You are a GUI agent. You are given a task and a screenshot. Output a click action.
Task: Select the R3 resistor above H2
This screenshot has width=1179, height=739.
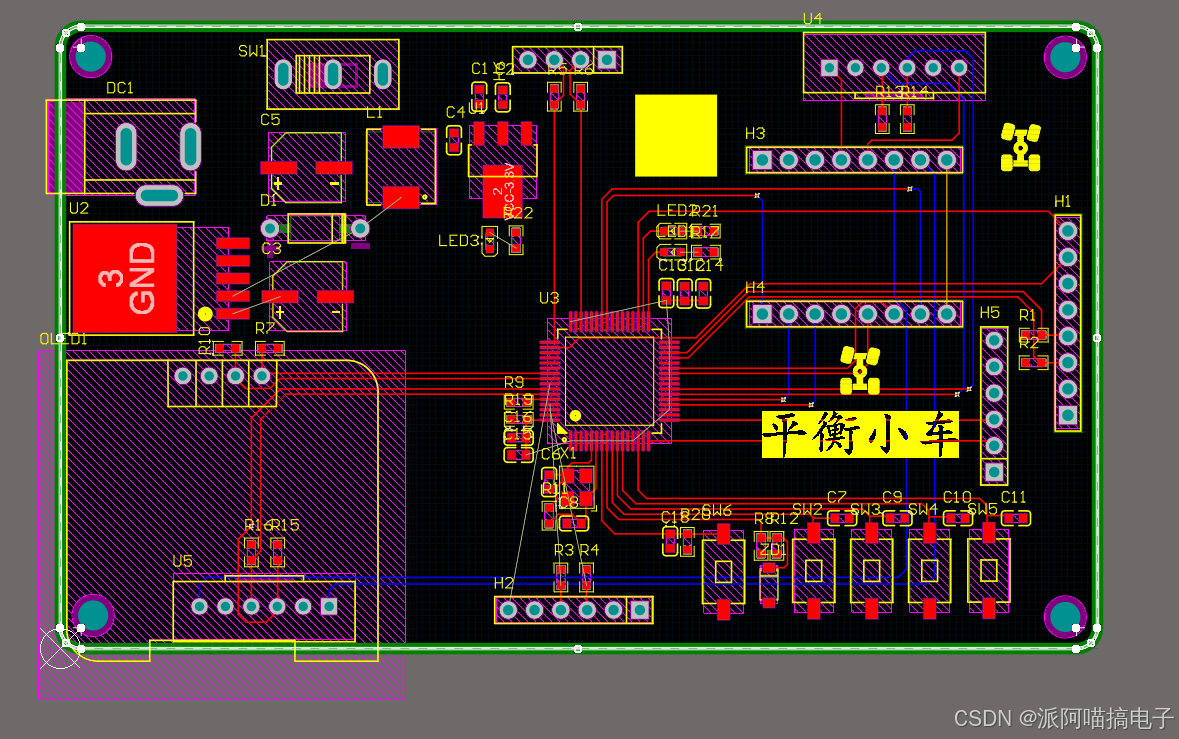click(x=560, y=577)
